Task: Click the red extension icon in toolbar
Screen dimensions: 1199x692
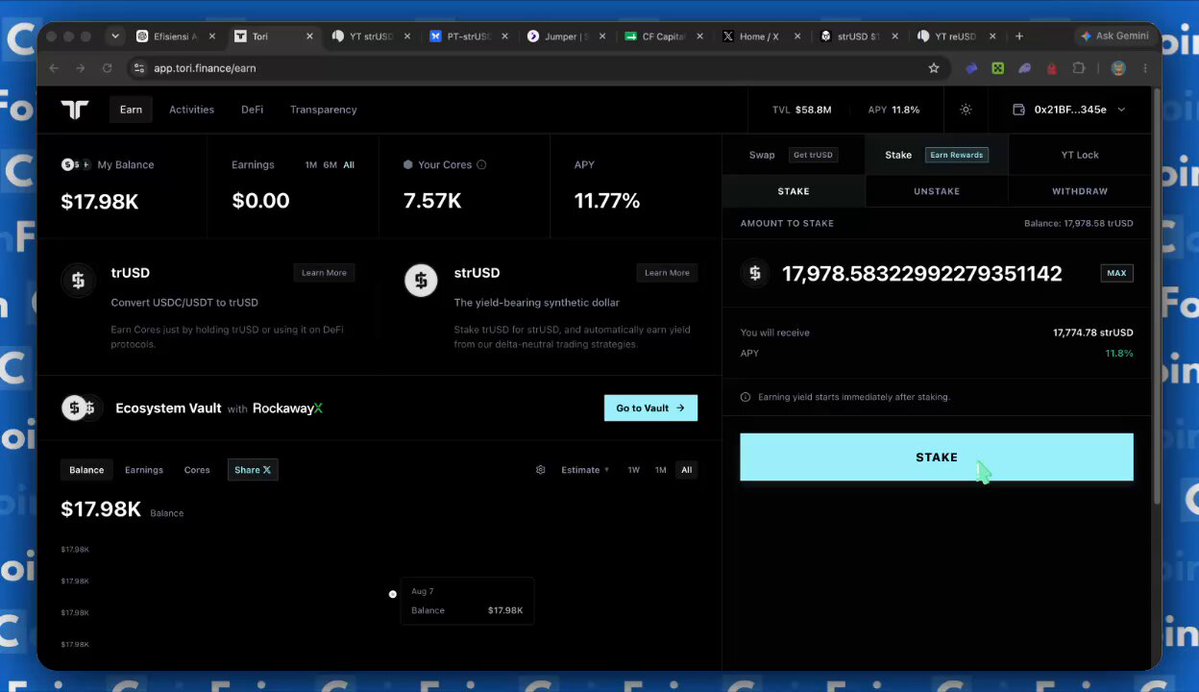Action: tap(1051, 68)
